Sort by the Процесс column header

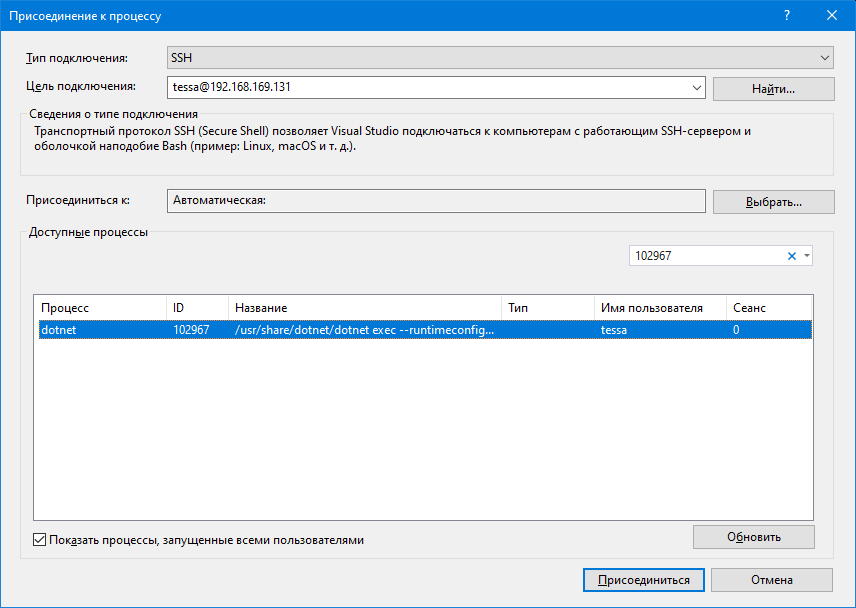click(x=100, y=308)
